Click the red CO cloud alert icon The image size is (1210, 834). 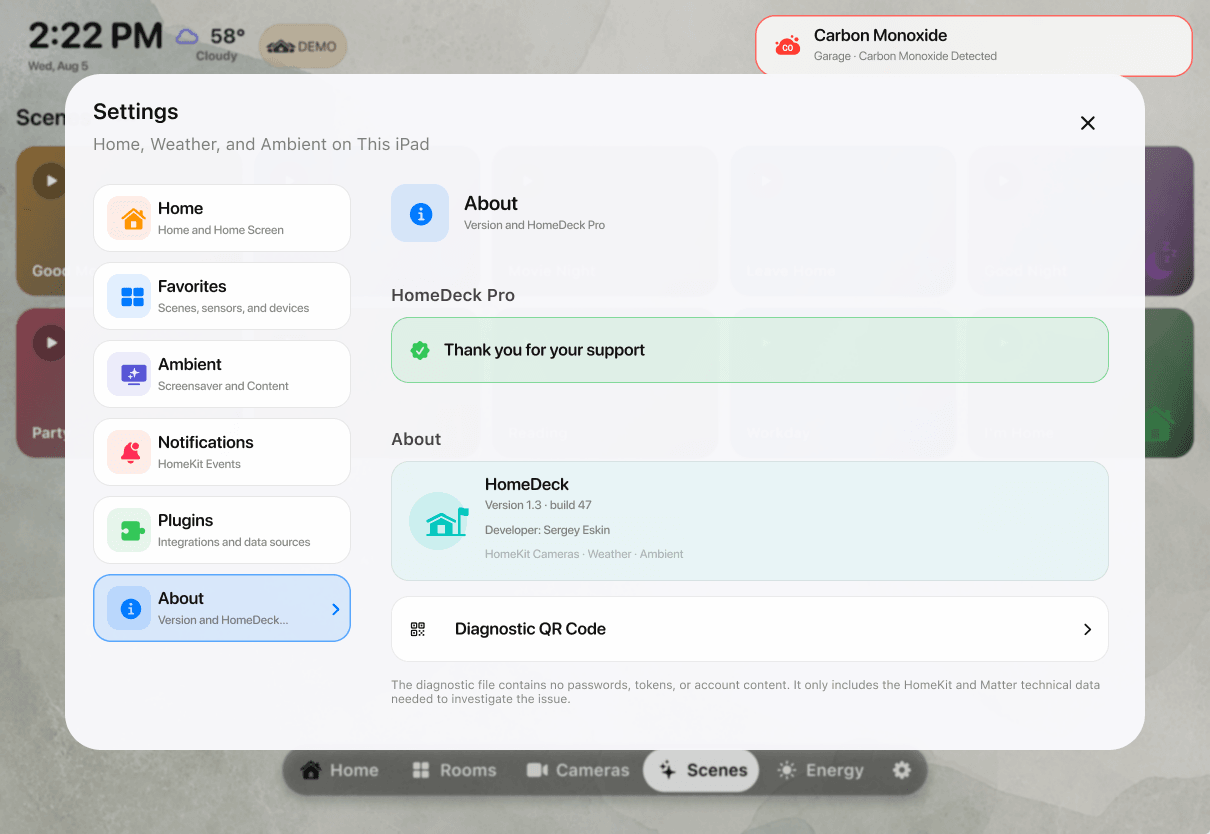pyautogui.click(x=788, y=46)
